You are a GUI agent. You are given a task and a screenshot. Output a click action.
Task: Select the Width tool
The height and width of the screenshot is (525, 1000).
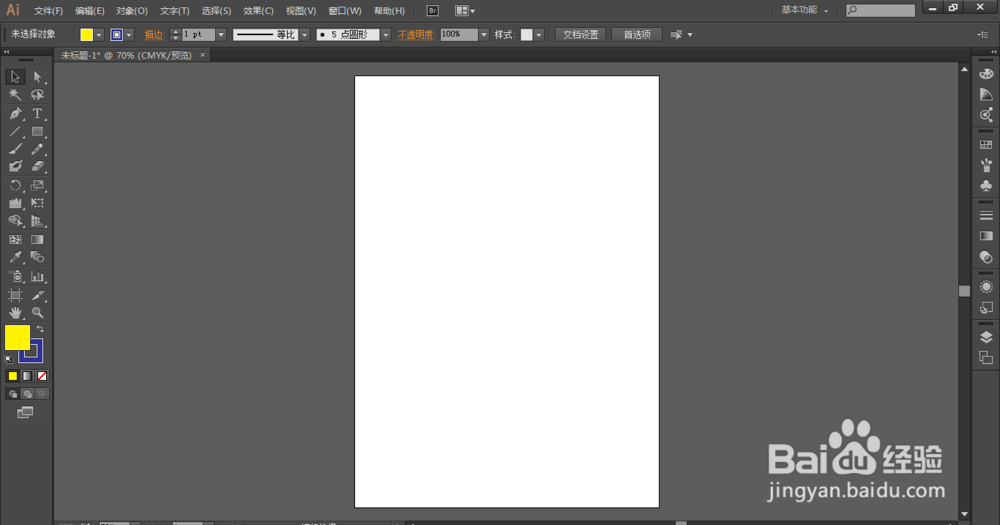tap(15, 203)
